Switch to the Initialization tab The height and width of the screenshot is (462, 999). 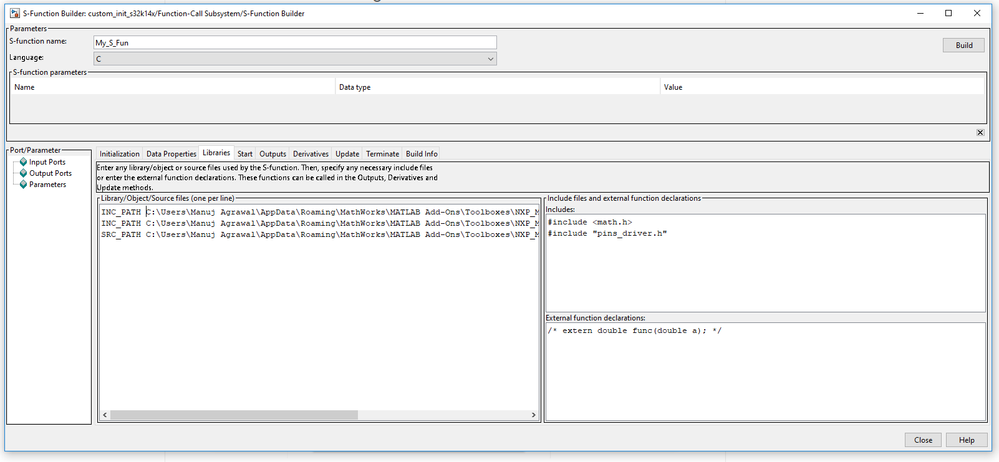coord(119,154)
